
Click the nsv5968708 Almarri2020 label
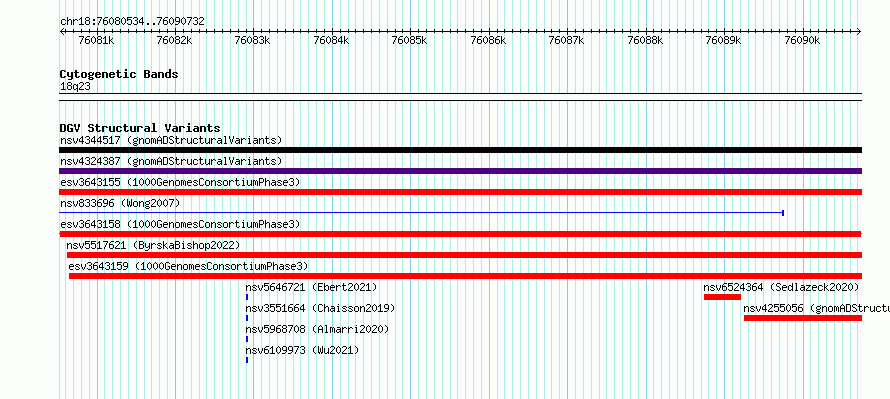[x=317, y=329]
